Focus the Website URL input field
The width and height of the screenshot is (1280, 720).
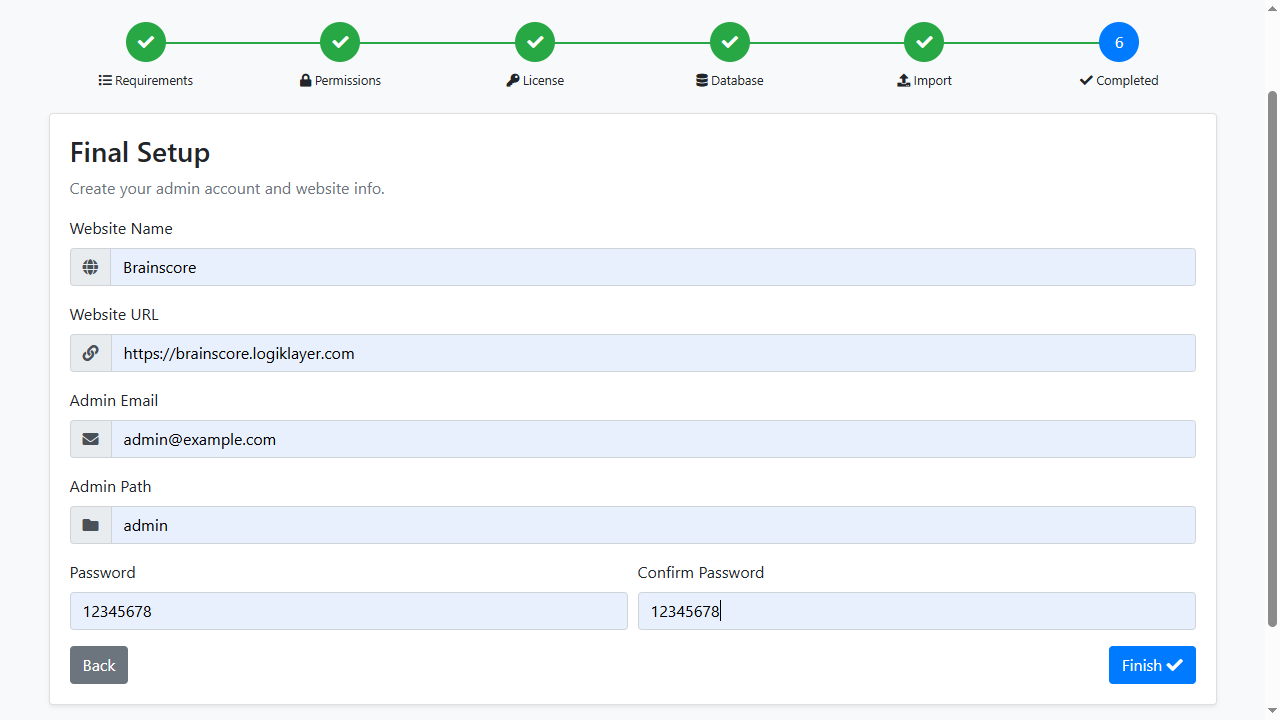point(653,353)
